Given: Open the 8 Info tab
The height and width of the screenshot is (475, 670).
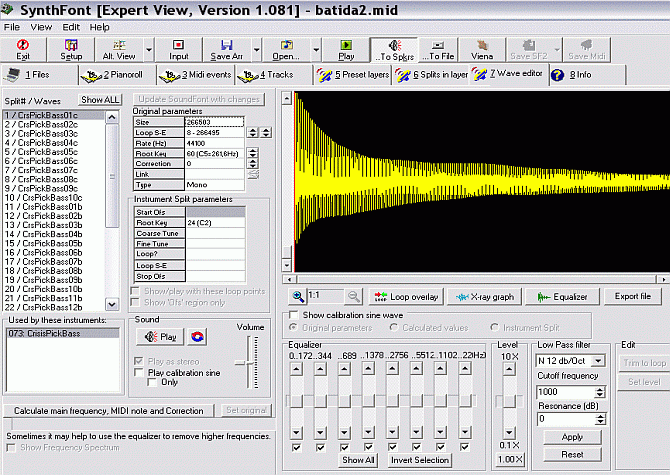Looking at the screenshot, I should (x=587, y=75).
